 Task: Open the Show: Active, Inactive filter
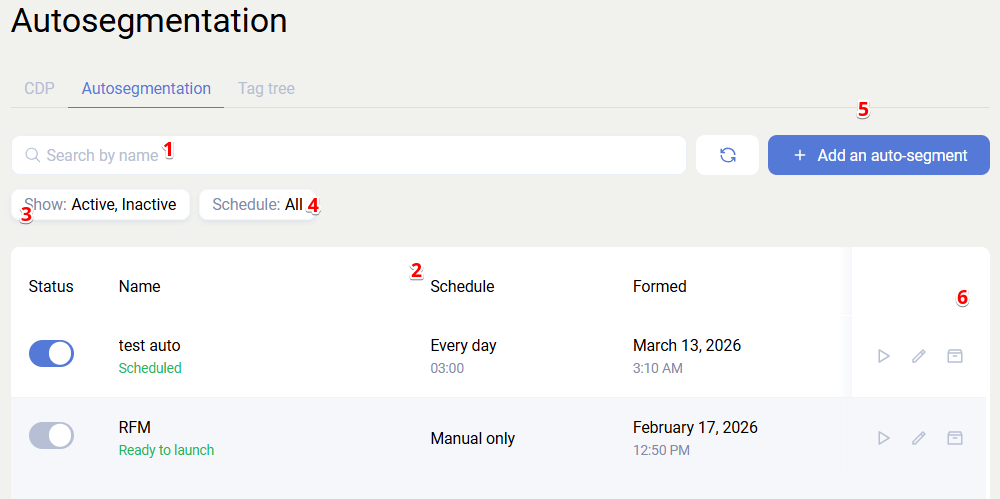[101, 205]
